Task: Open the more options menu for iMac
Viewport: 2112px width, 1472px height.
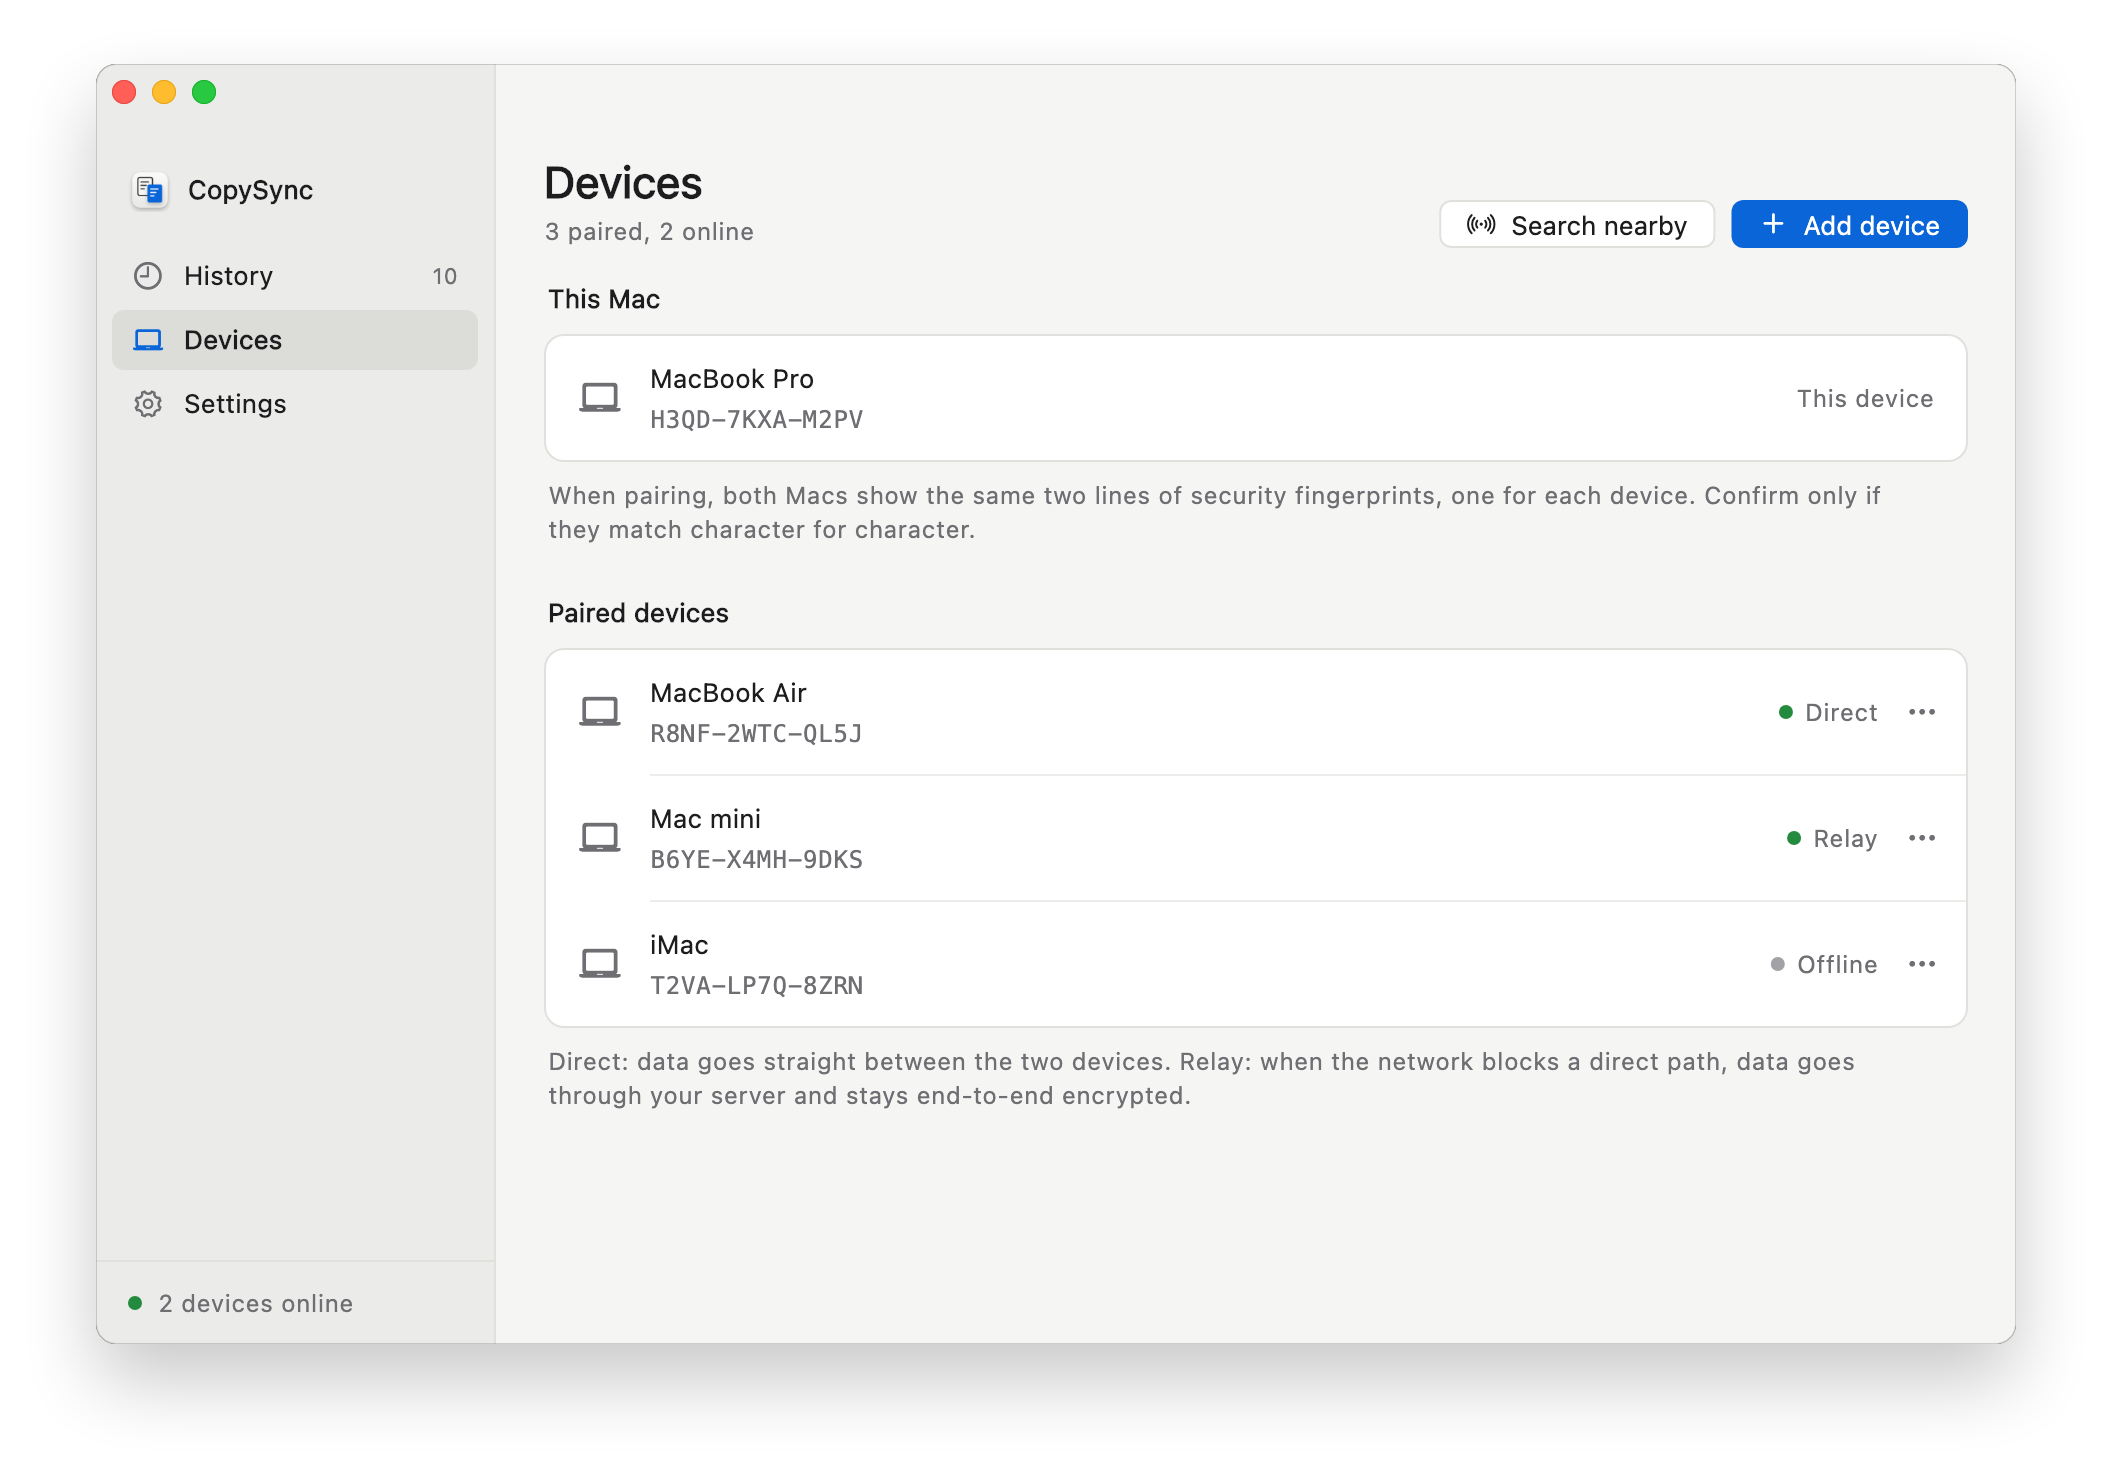Action: 1922,964
